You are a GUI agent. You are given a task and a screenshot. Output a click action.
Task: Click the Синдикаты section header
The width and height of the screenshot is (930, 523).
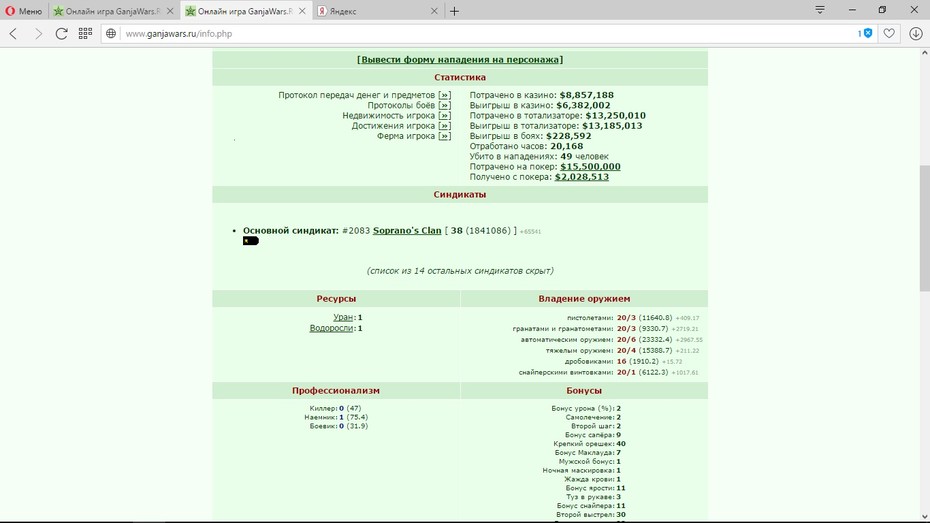(460, 194)
